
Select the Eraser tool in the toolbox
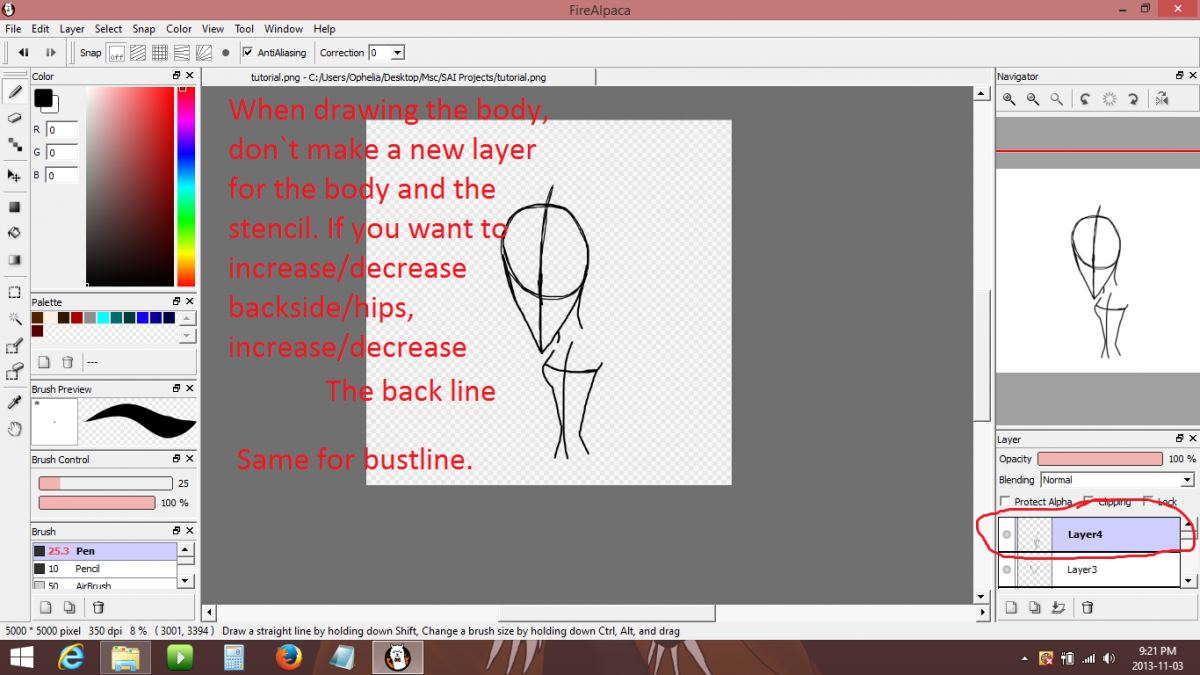pyautogui.click(x=15, y=118)
